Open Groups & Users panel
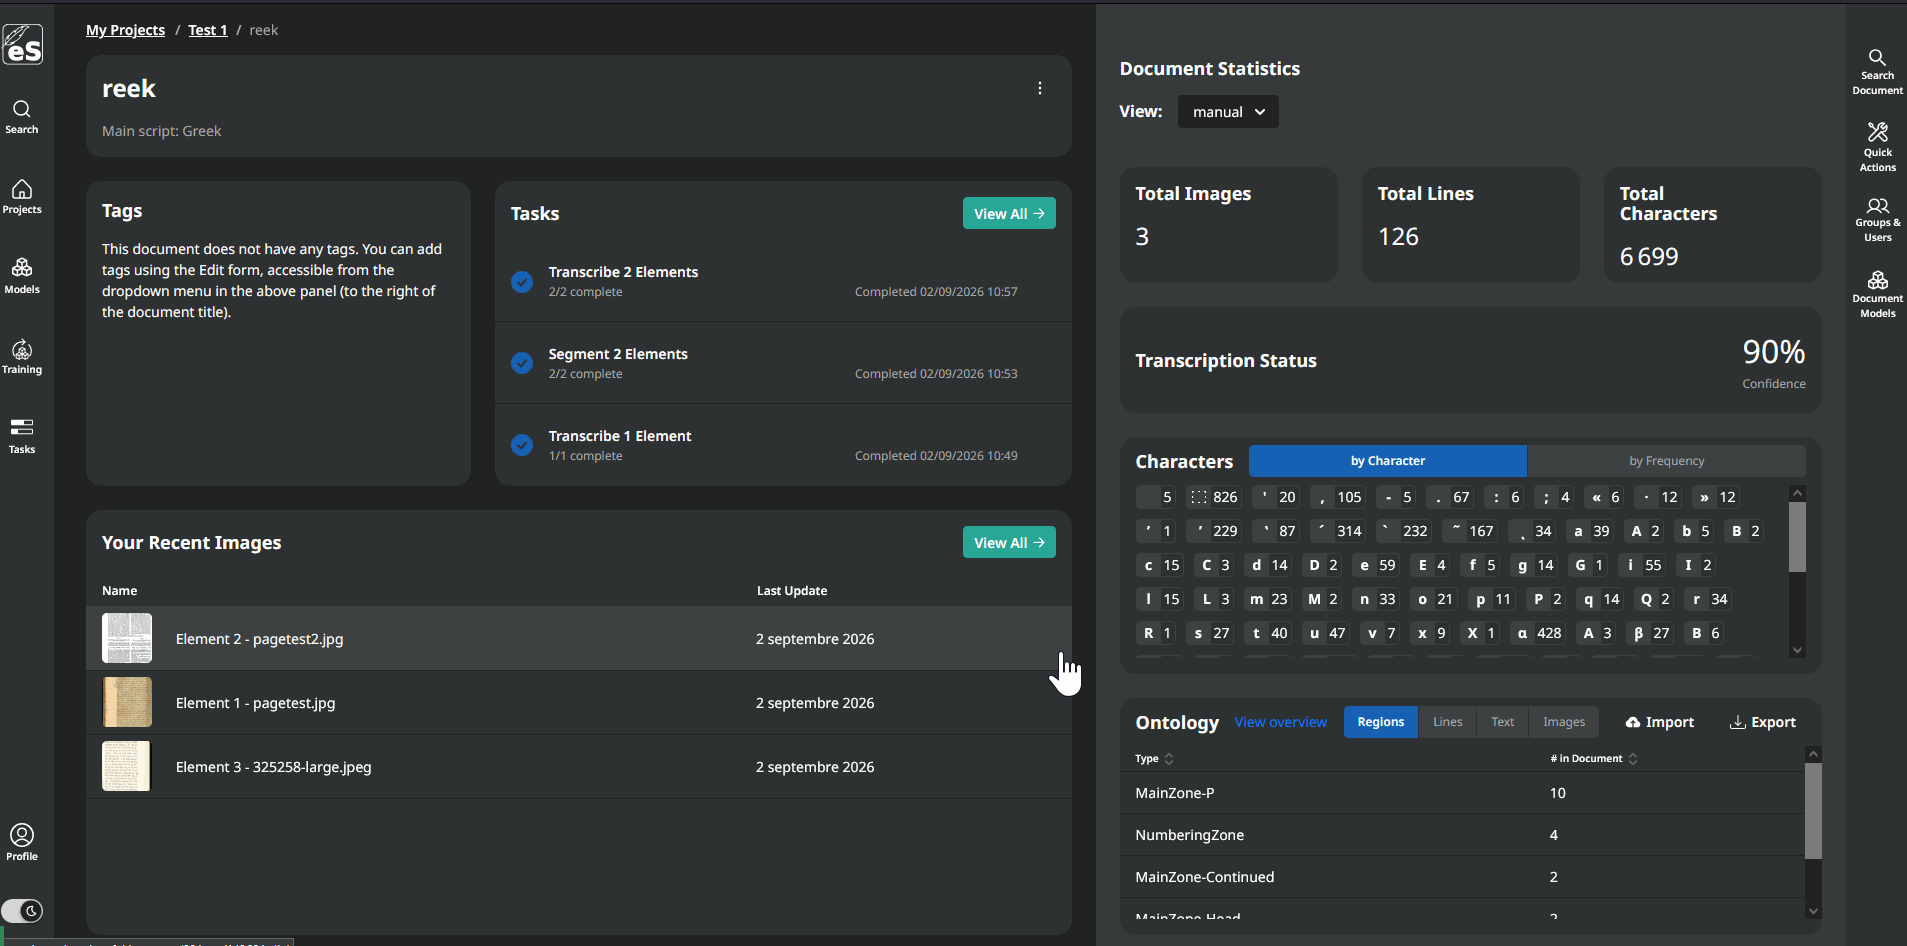Viewport: 1907px width, 946px height. pos(1877,220)
